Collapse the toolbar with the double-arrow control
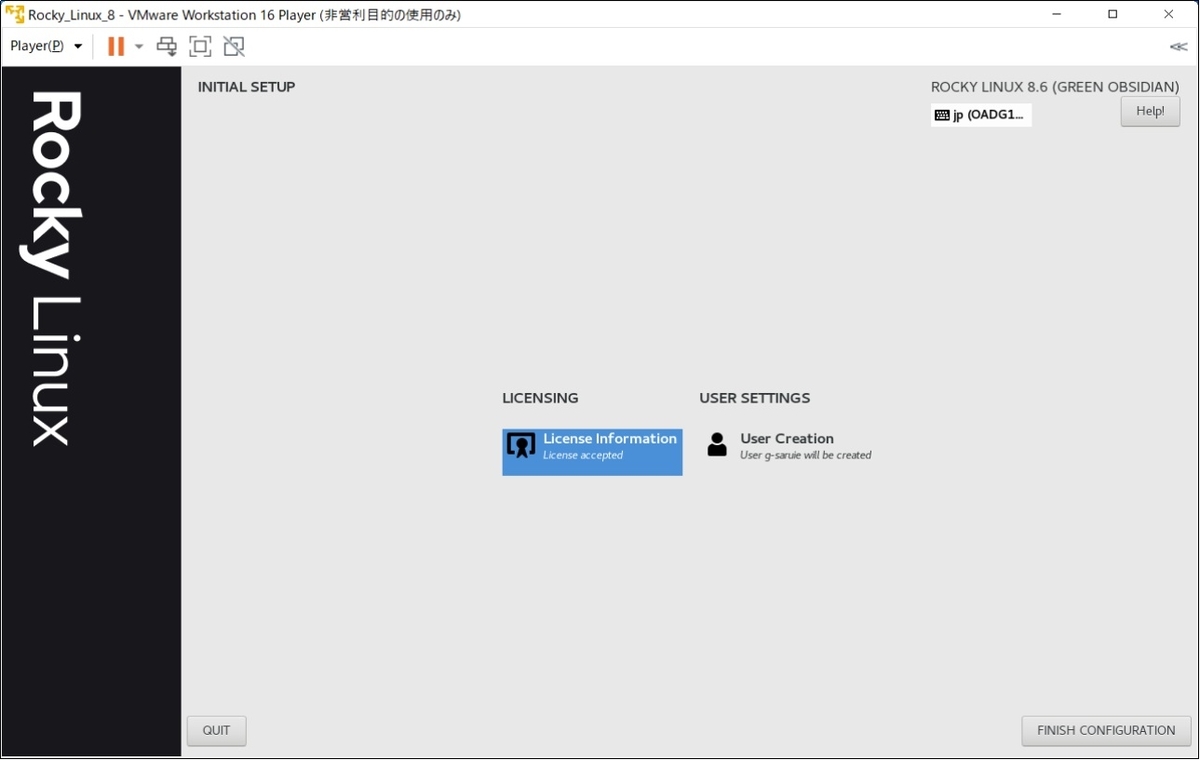1200x760 pixels. pos(1178,46)
